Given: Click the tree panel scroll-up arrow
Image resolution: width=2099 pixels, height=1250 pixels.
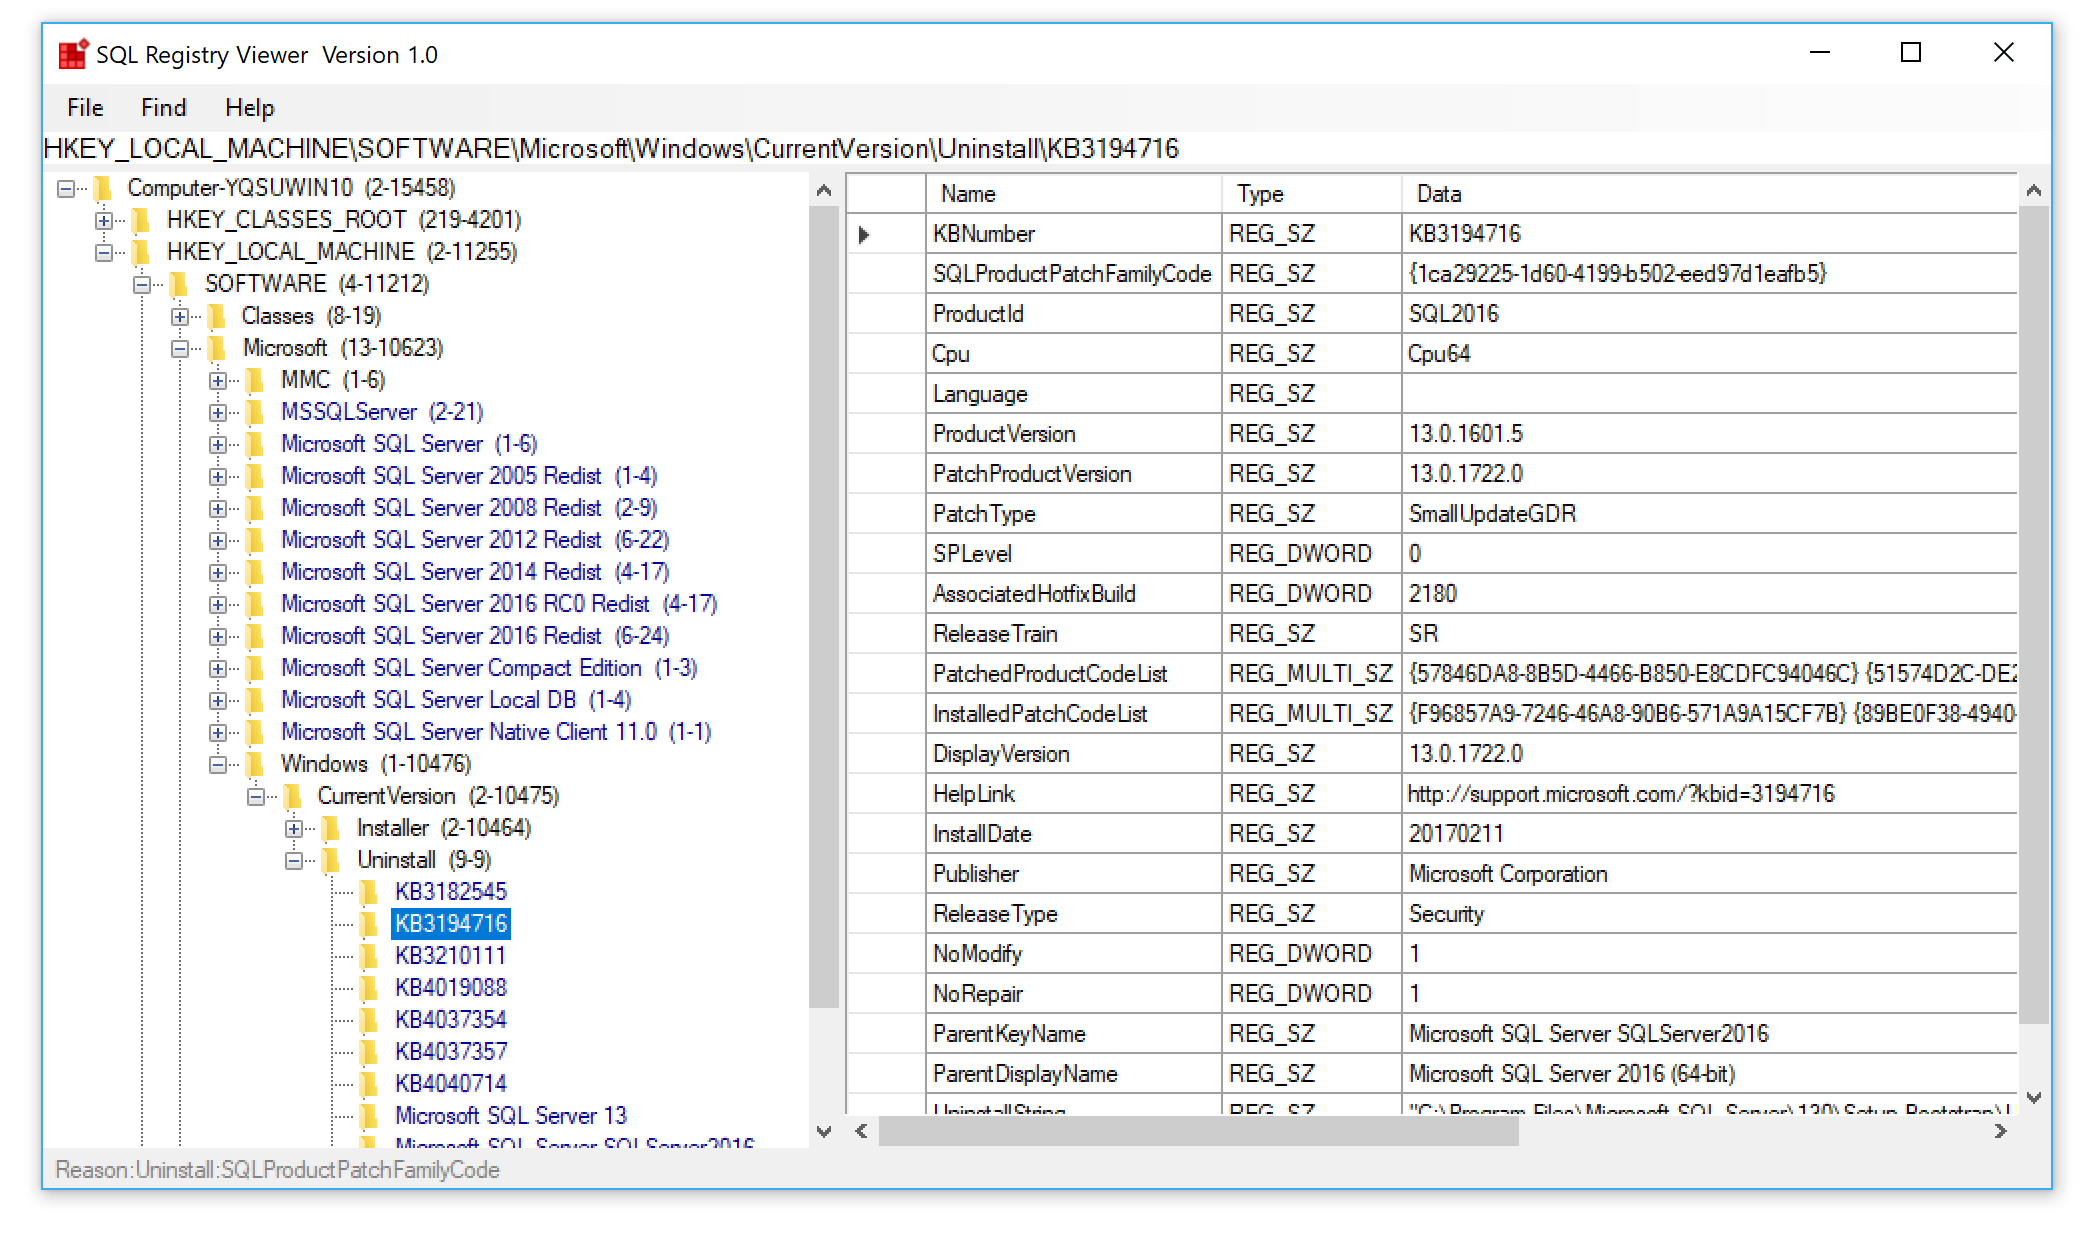Looking at the screenshot, I should coord(824,190).
